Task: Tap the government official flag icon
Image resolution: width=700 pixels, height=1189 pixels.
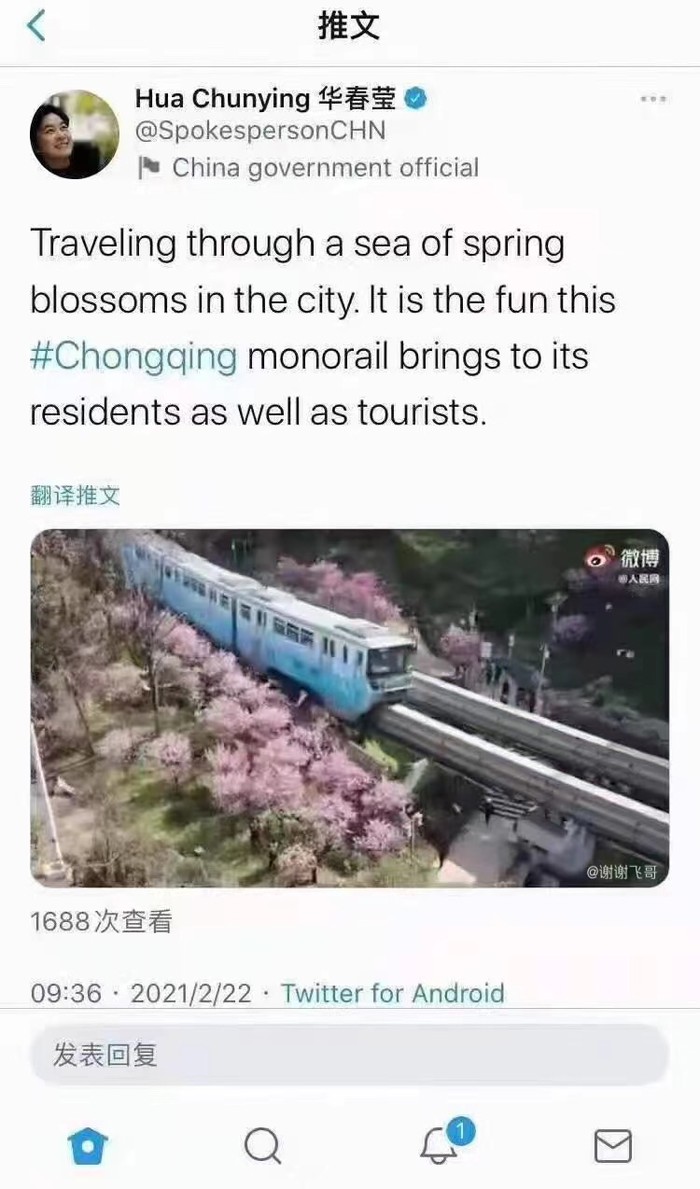Action: coord(148,168)
